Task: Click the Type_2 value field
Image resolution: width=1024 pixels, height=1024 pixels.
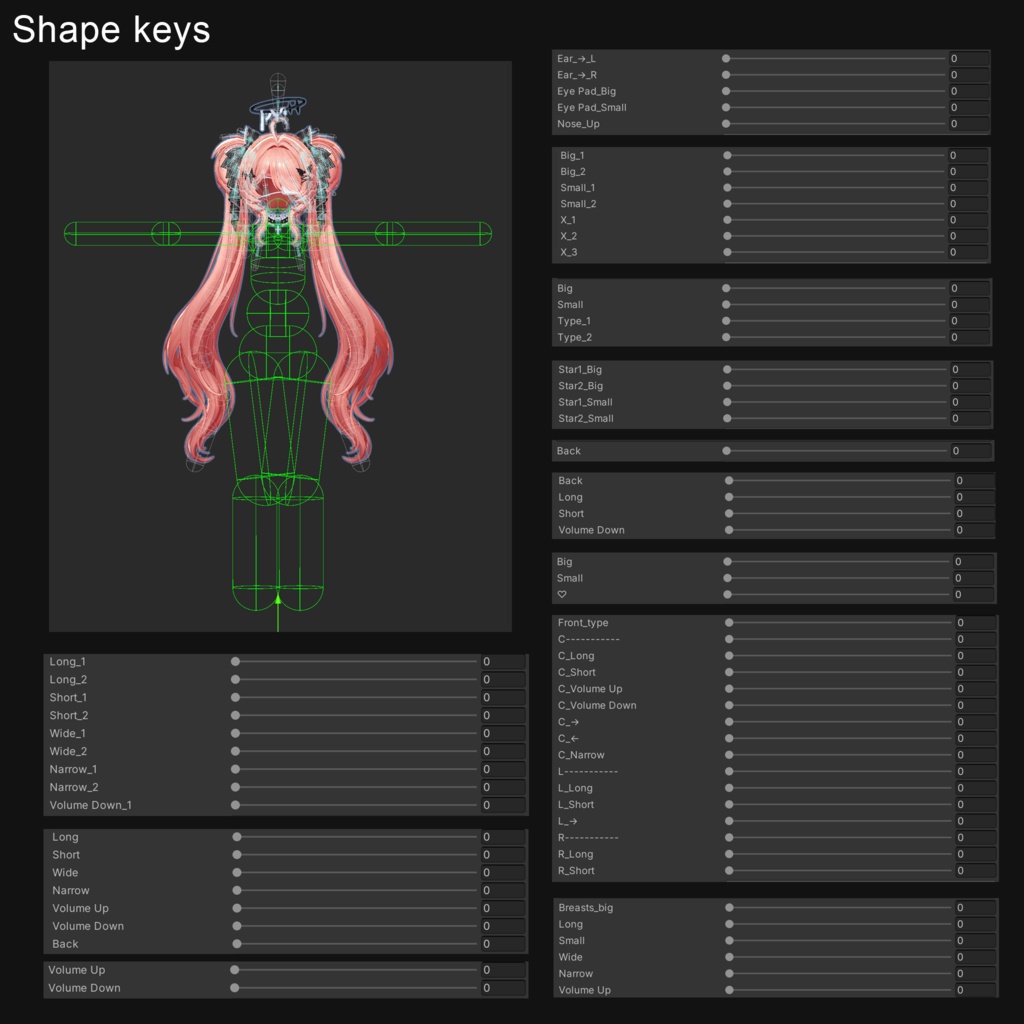Action: point(969,338)
